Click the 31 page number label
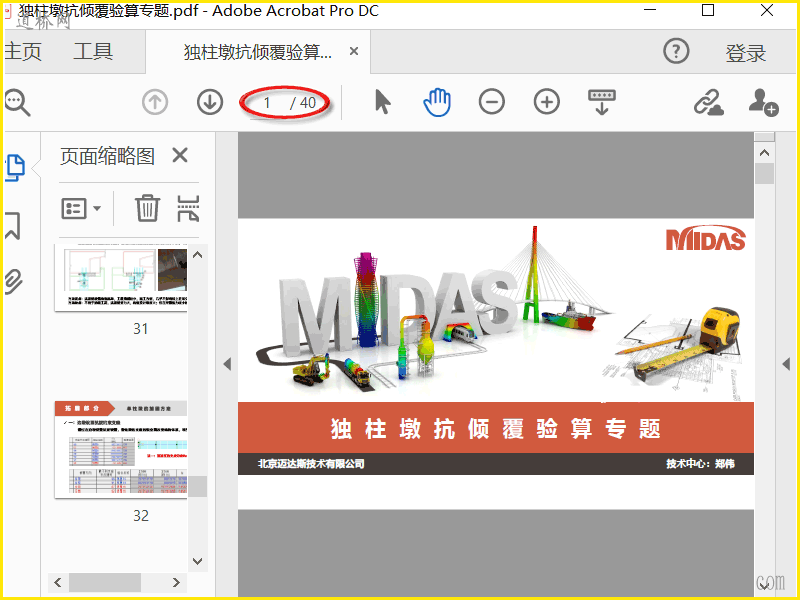 click(x=141, y=329)
